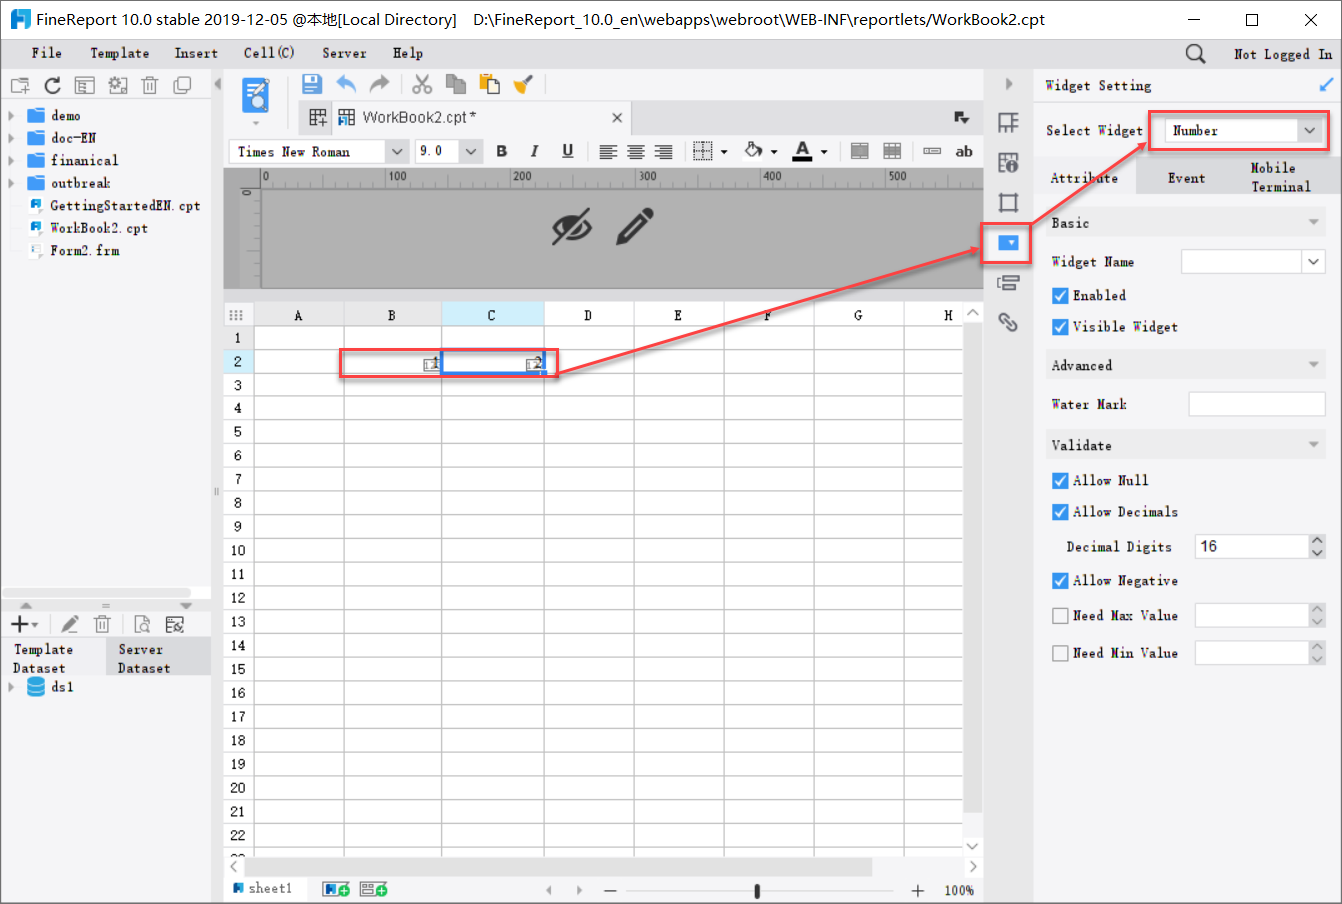The image size is (1342, 904).
Task: Refresh the file tree in the left panel
Action: pos(52,85)
